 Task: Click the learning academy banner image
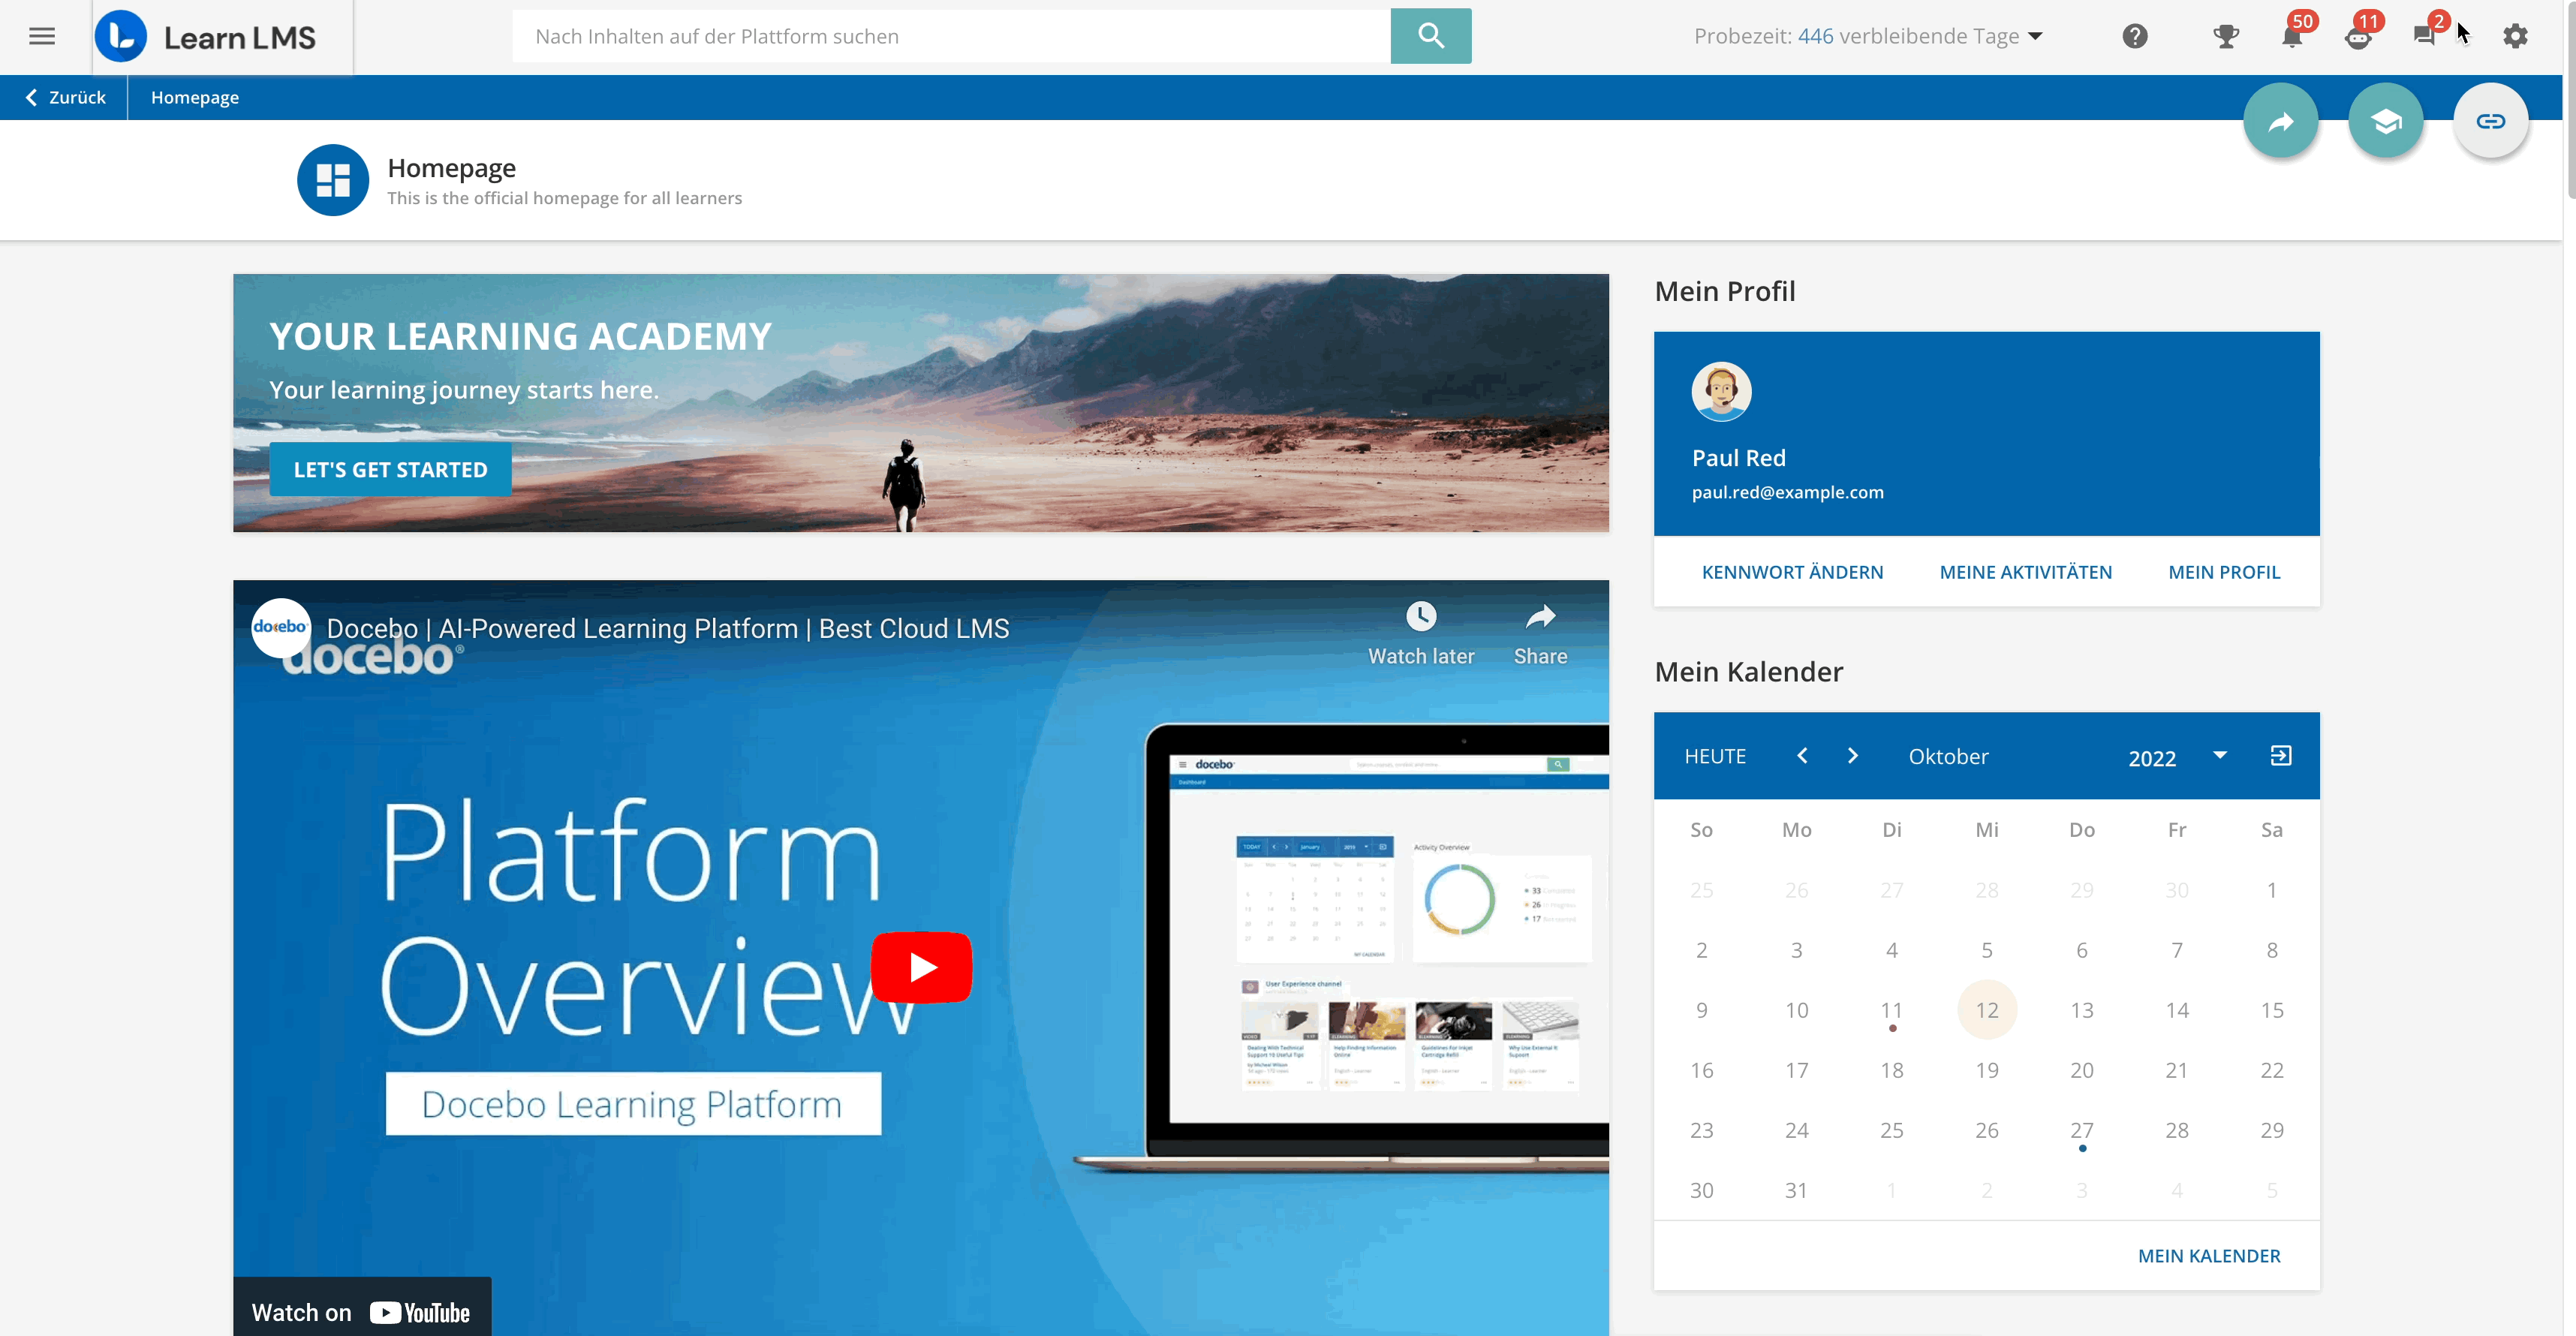(920, 402)
